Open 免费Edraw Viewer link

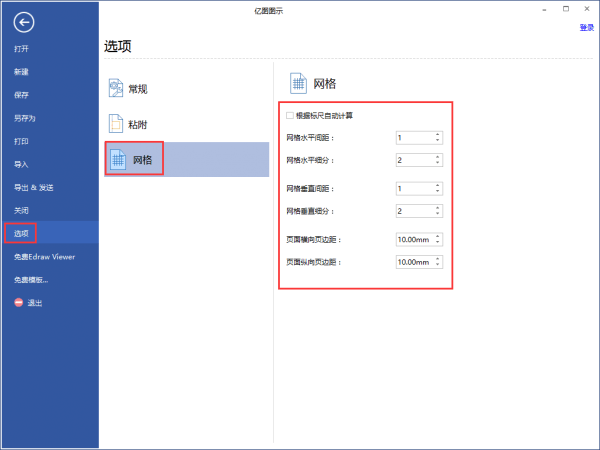tap(44, 257)
